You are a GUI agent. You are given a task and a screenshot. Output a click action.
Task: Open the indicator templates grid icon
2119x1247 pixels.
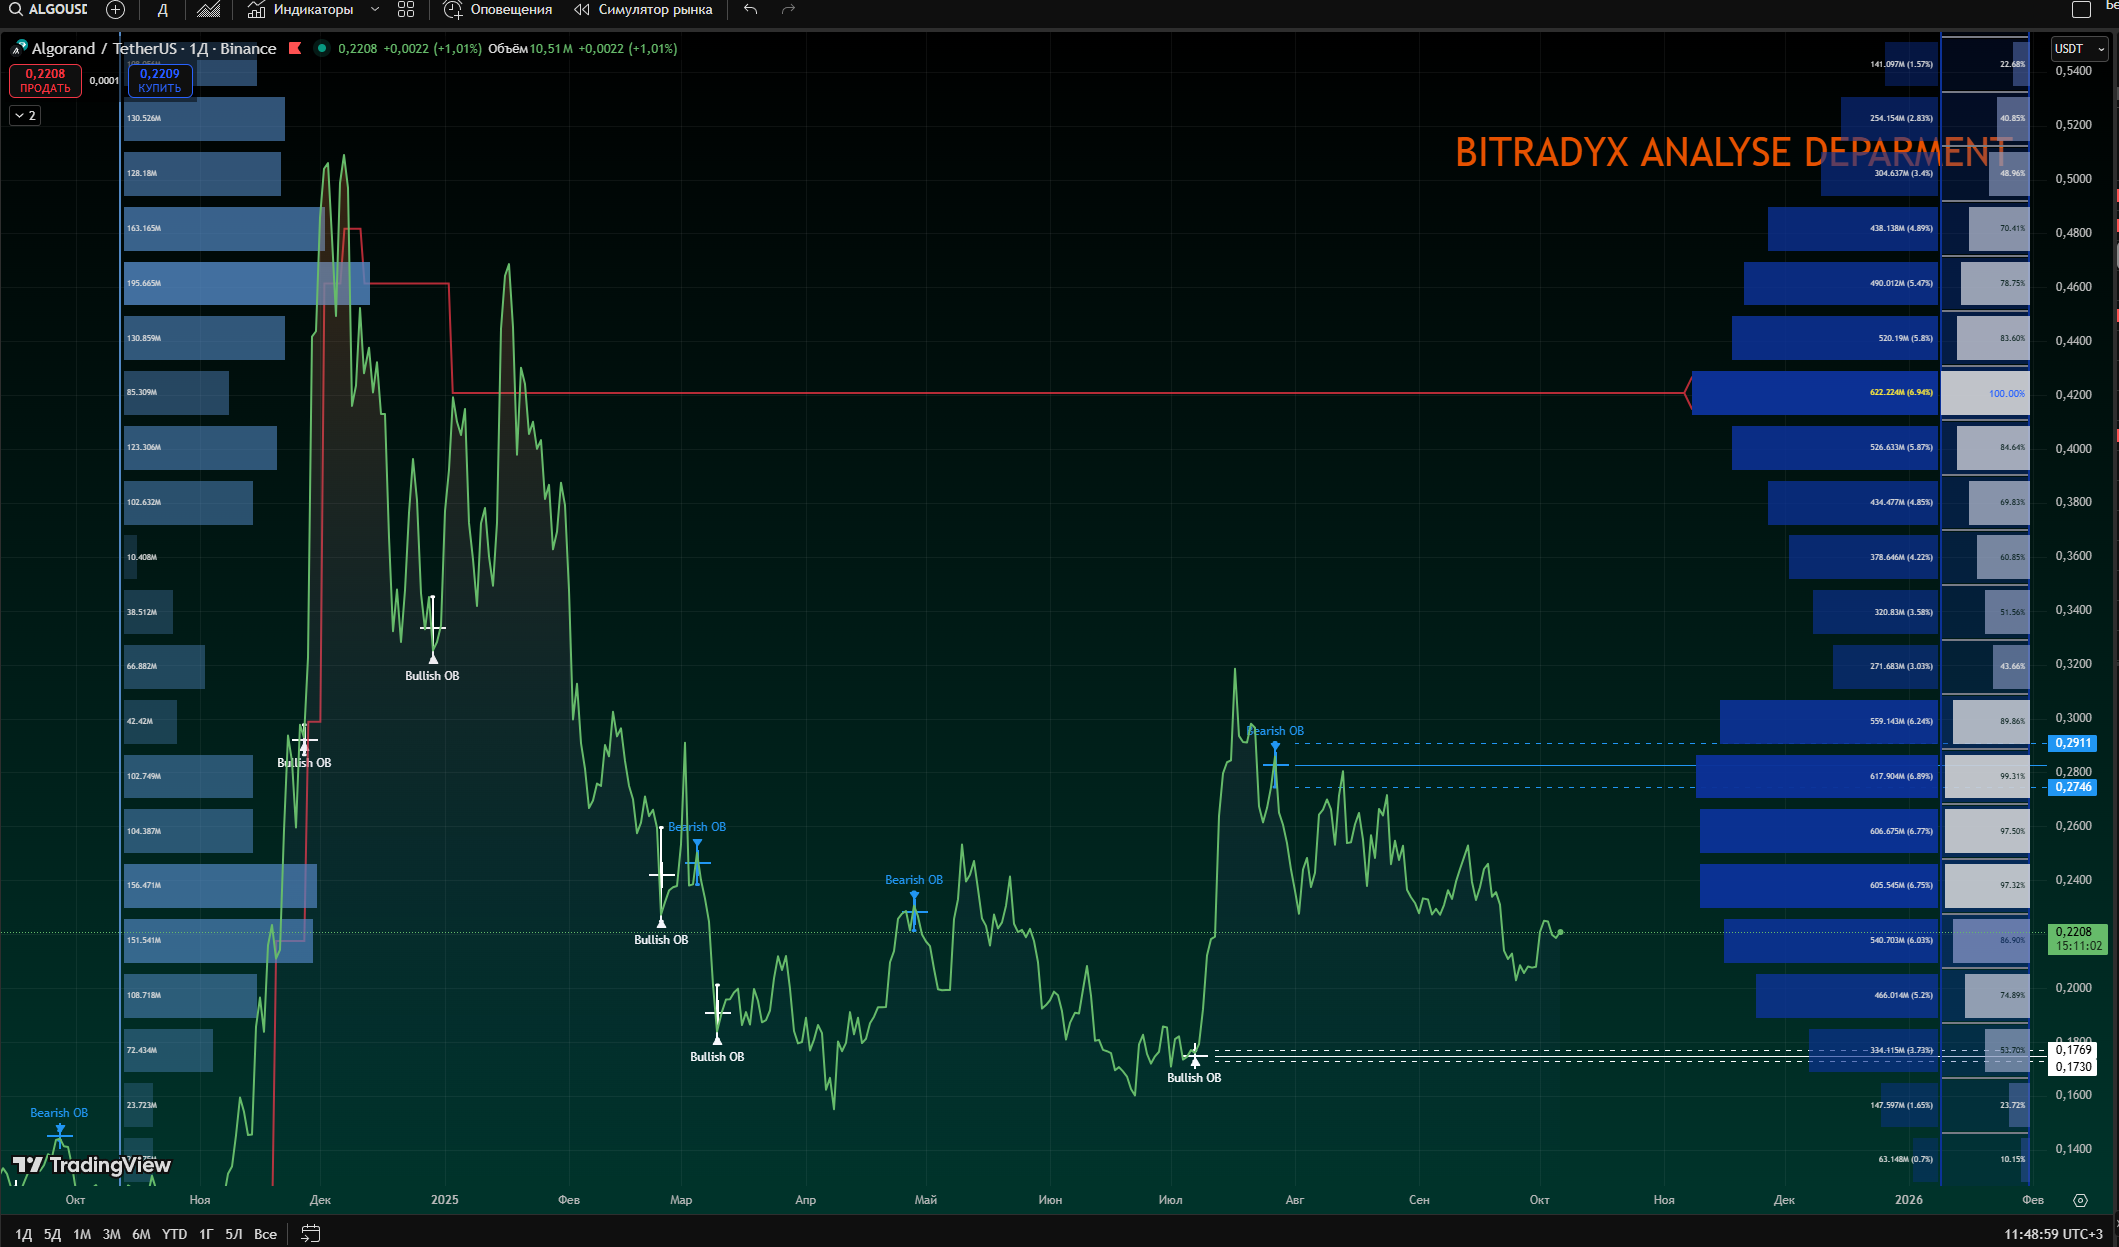(x=406, y=10)
